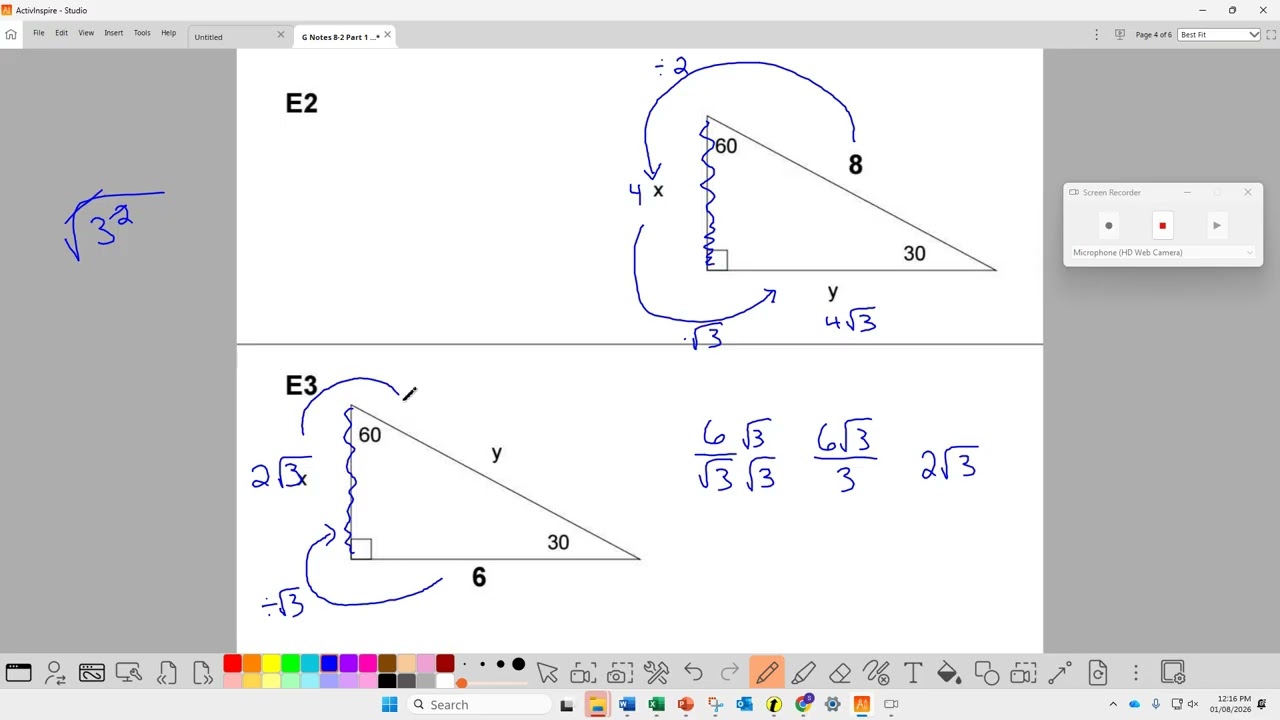The width and height of the screenshot is (1280, 720).
Task: Open the area capture dashed-camera tool
Action: click(1024, 673)
